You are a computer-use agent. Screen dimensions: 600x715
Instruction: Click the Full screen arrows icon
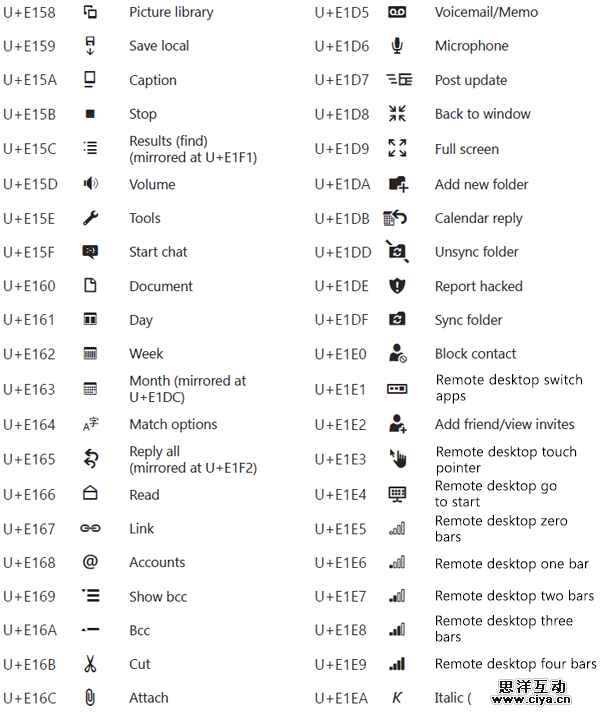(397, 149)
